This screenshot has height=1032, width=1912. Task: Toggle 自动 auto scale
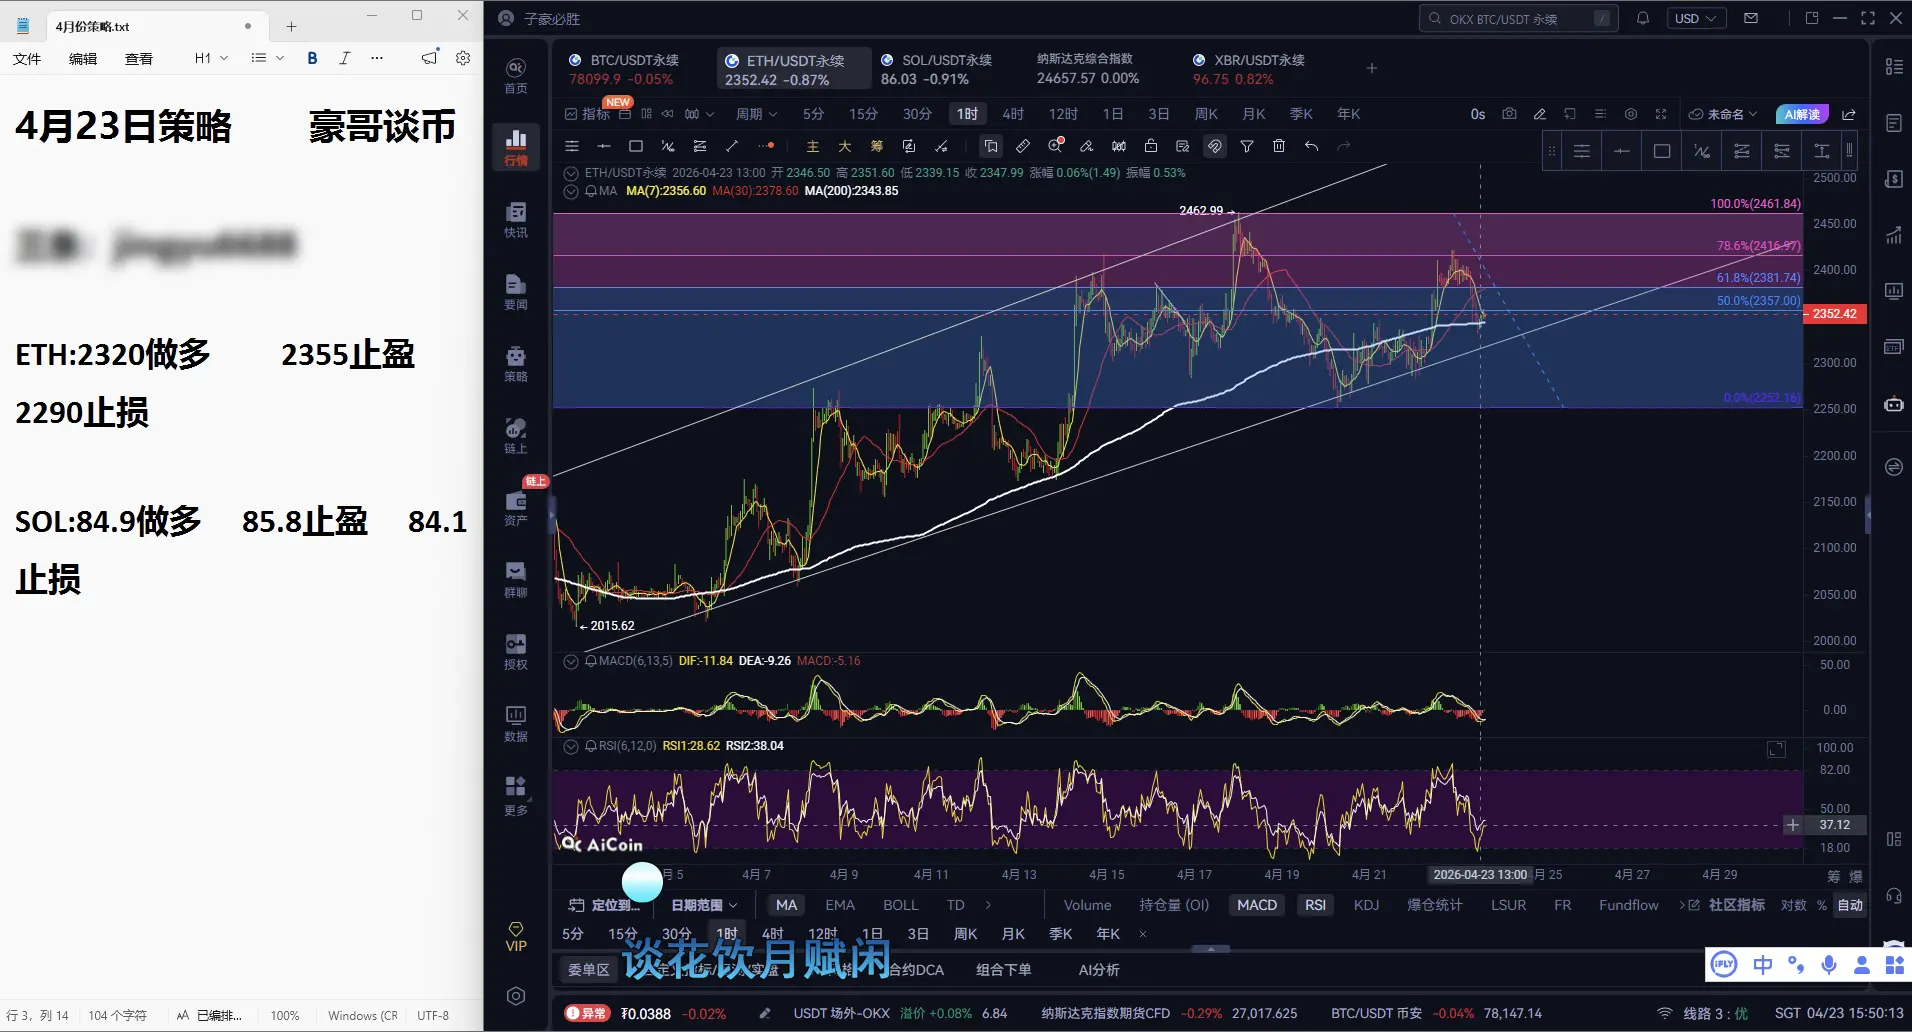click(x=1850, y=905)
